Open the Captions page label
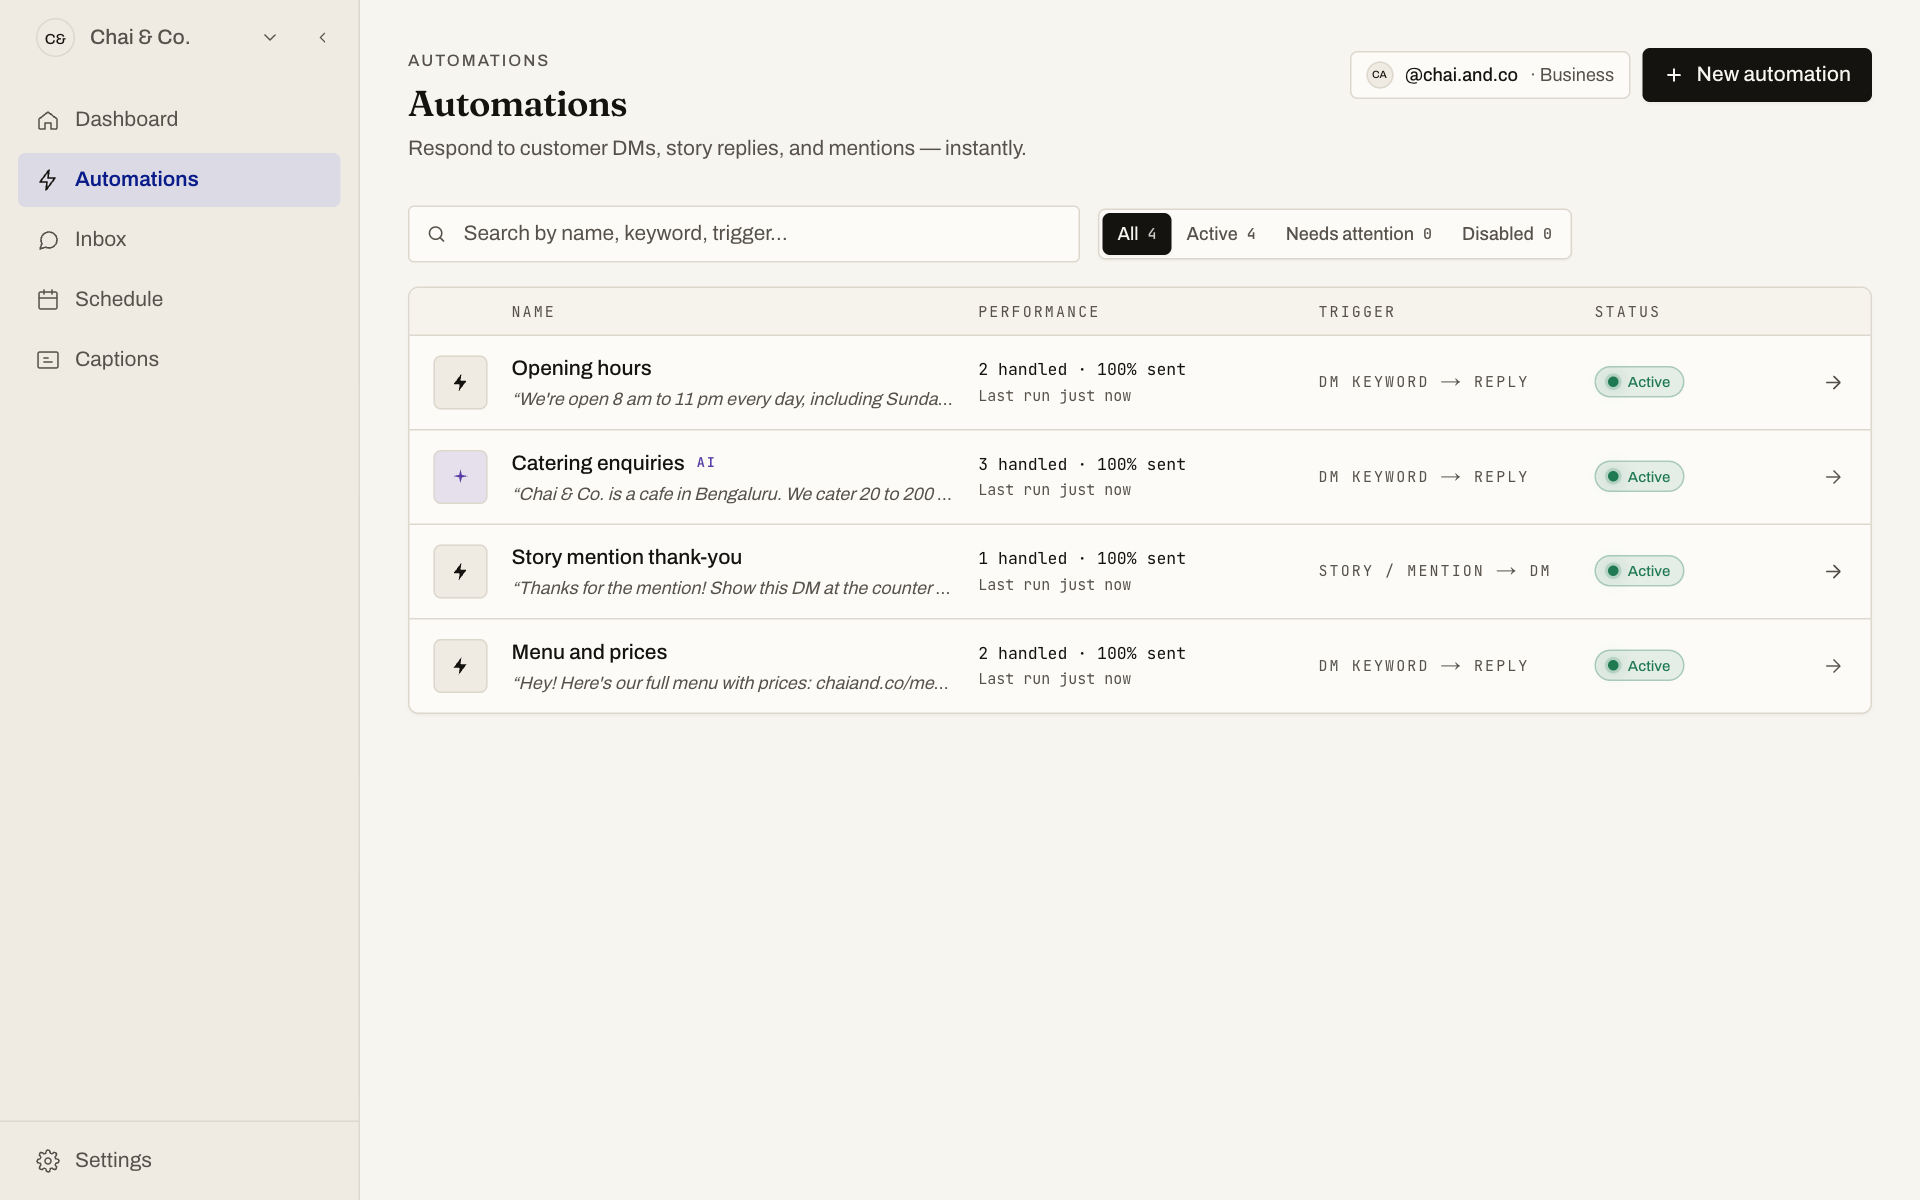Image resolution: width=1920 pixels, height=1200 pixels. (x=117, y=360)
